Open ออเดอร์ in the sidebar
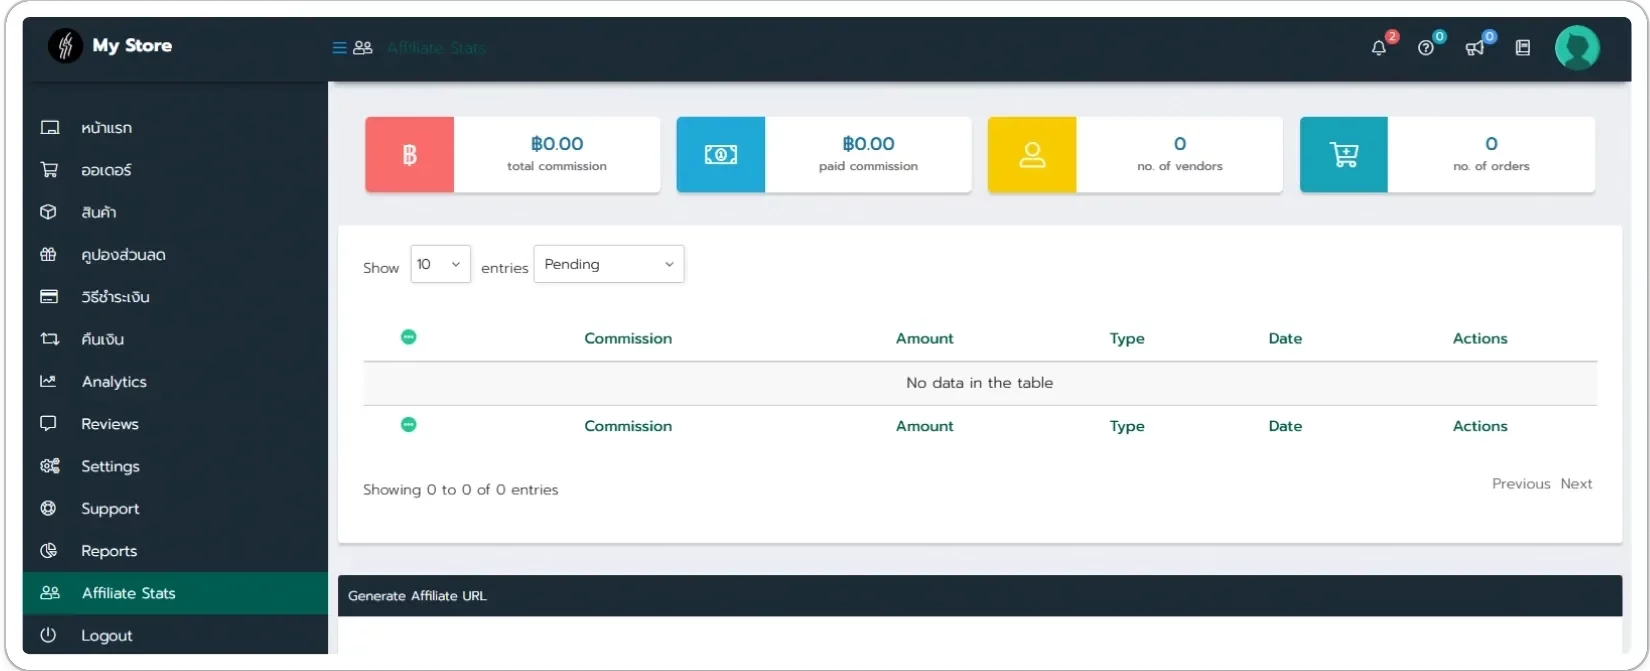The image size is (1650, 671). coord(175,170)
